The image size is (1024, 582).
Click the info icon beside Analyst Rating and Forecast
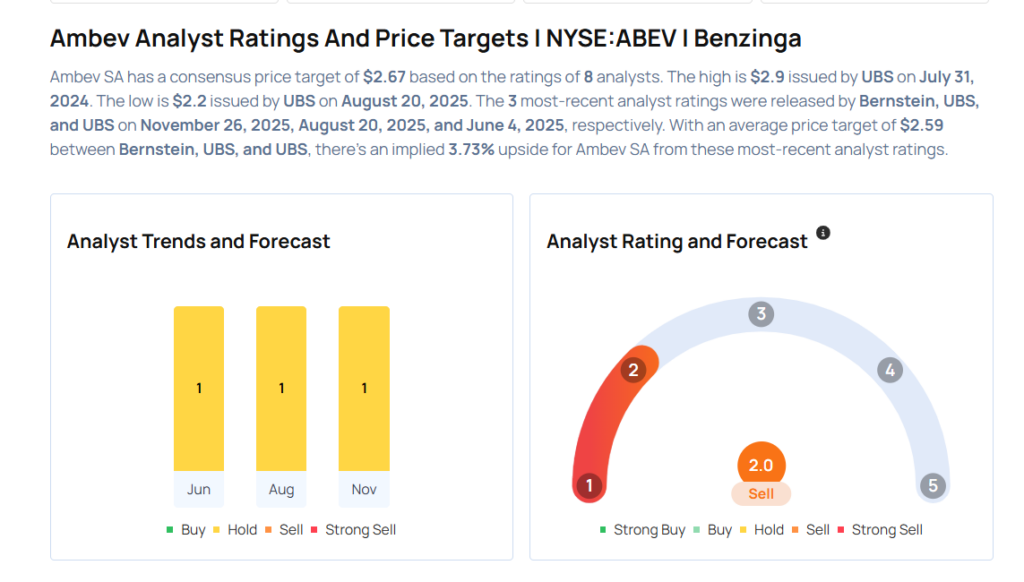tap(823, 233)
